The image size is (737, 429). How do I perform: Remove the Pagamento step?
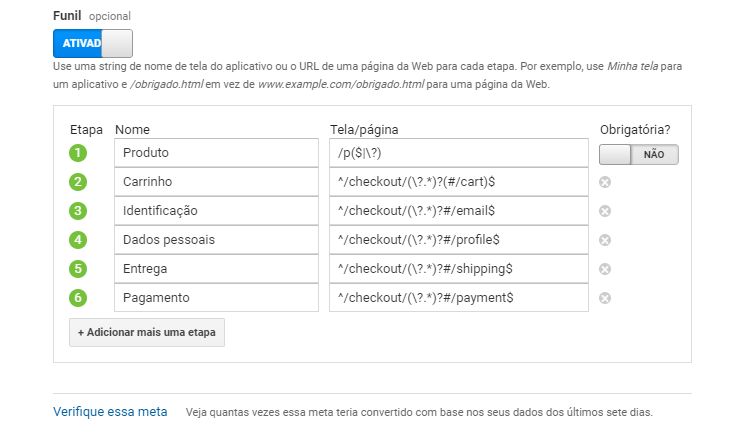[x=605, y=298]
